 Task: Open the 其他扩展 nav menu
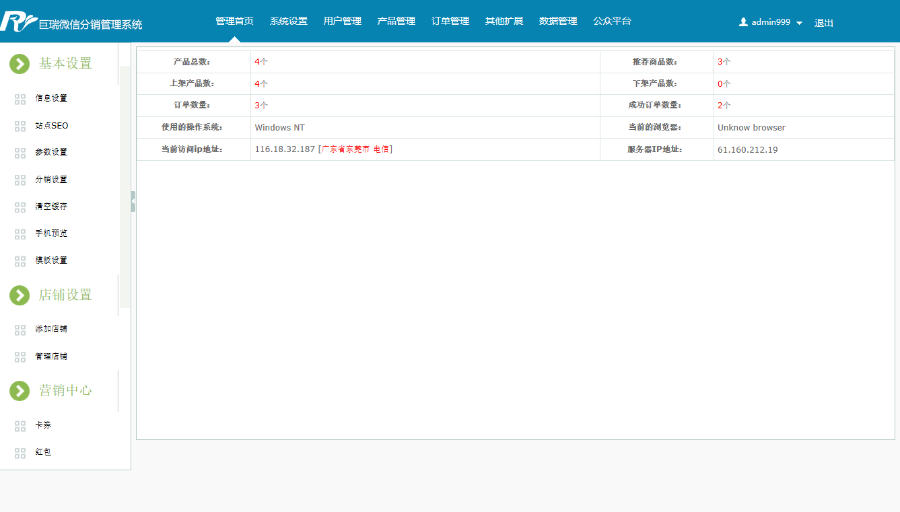point(504,21)
